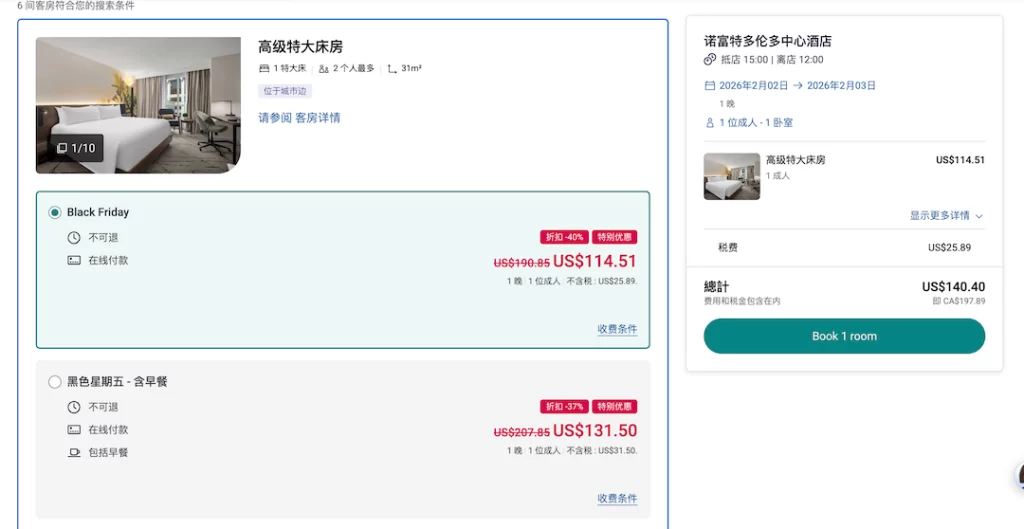Click the card icon beside 在线付款 in Black Friday

(74, 260)
